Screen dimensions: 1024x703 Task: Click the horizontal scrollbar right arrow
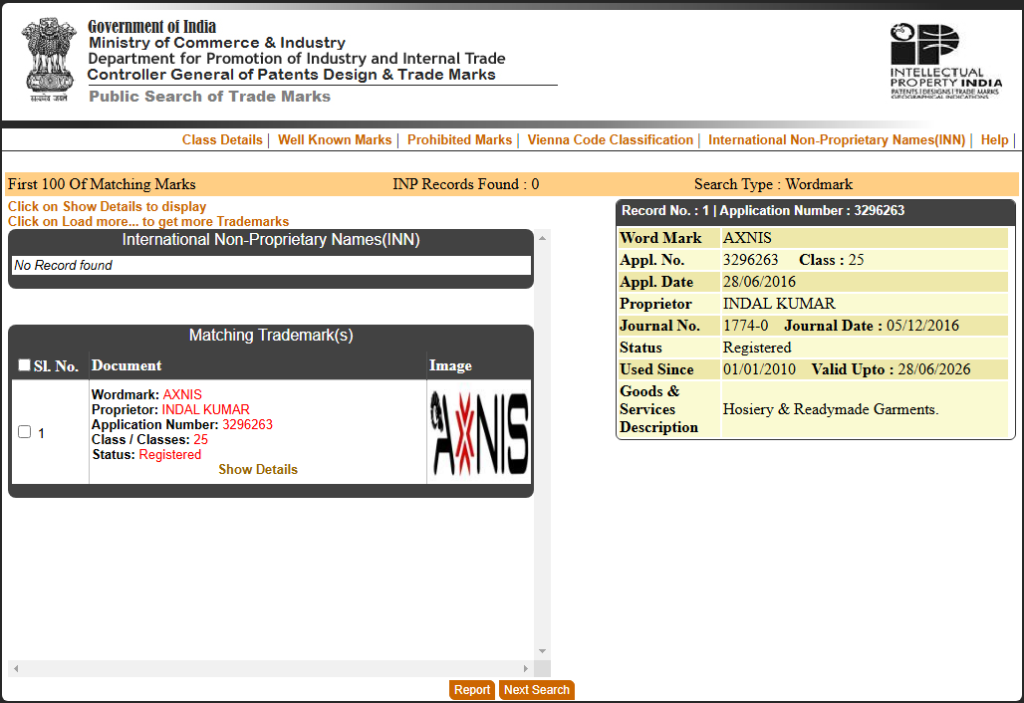tap(526, 668)
